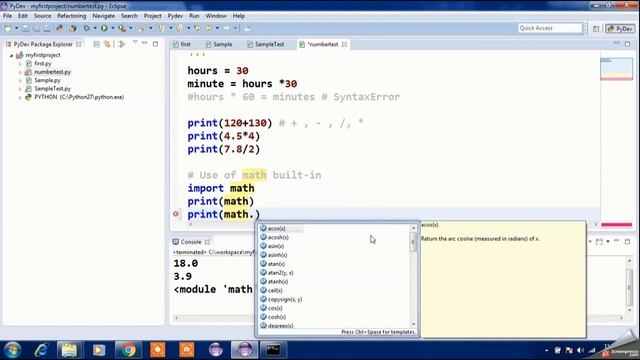Expand the first.py tree node
Screen dimensions: 640x360
pyautogui.click(x=20, y=64)
